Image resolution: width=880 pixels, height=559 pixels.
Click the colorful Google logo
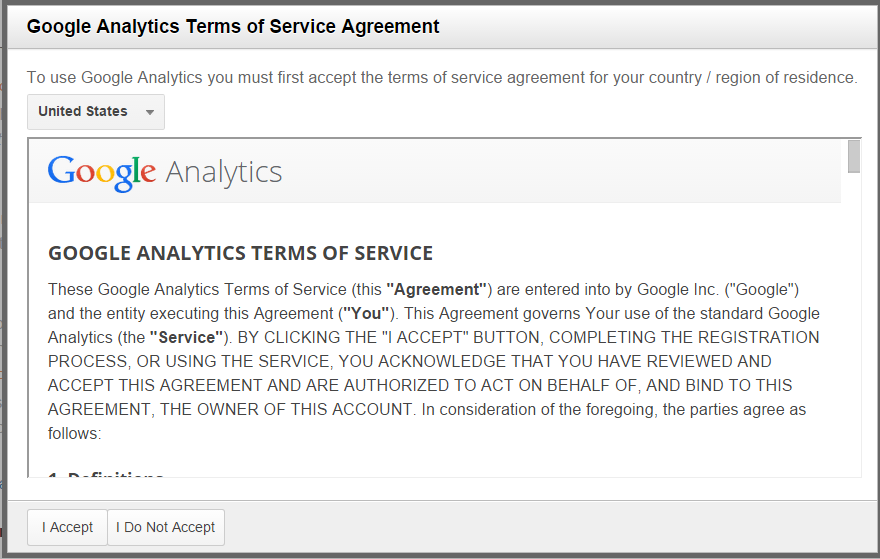pyautogui.click(x=102, y=173)
